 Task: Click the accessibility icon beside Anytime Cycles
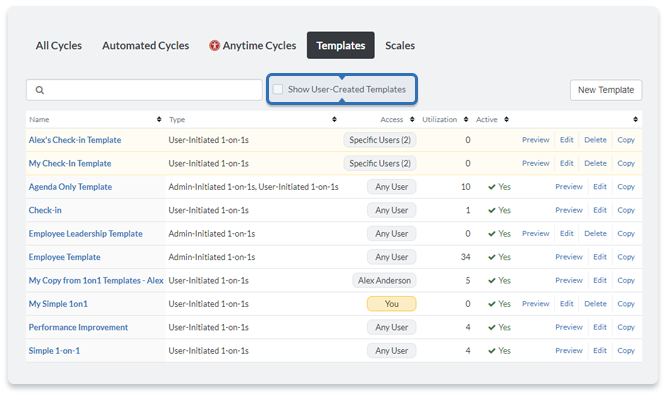pyautogui.click(x=214, y=45)
